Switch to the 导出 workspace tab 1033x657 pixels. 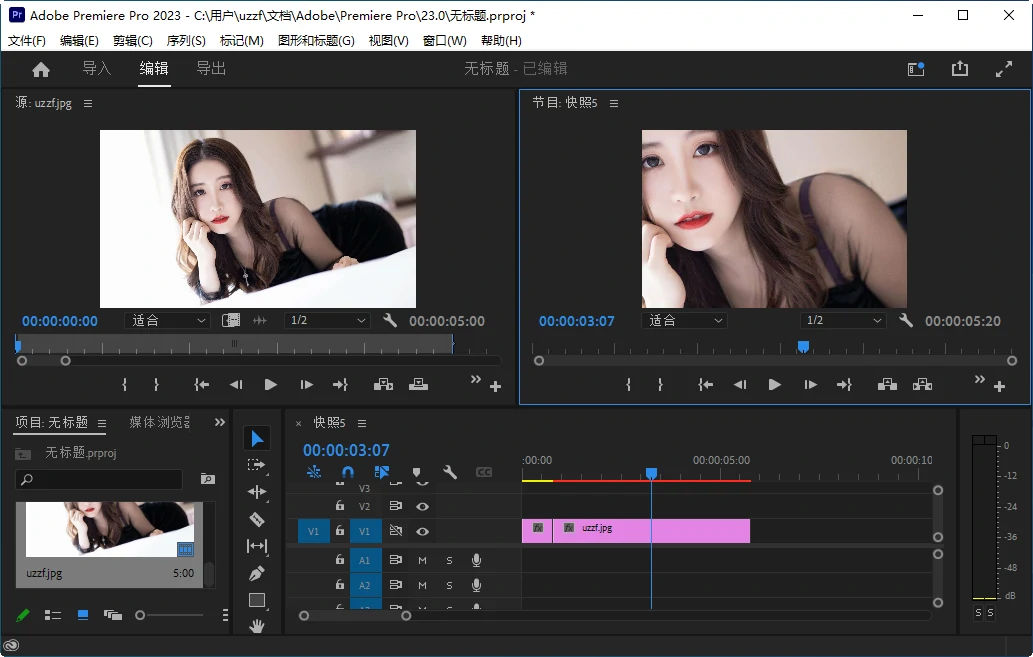(x=210, y=70)
